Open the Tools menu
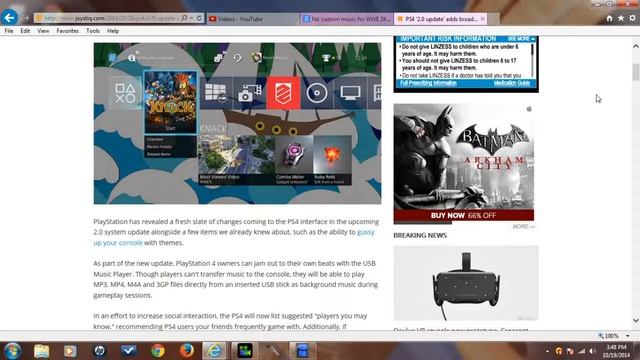 coord(93,31)
